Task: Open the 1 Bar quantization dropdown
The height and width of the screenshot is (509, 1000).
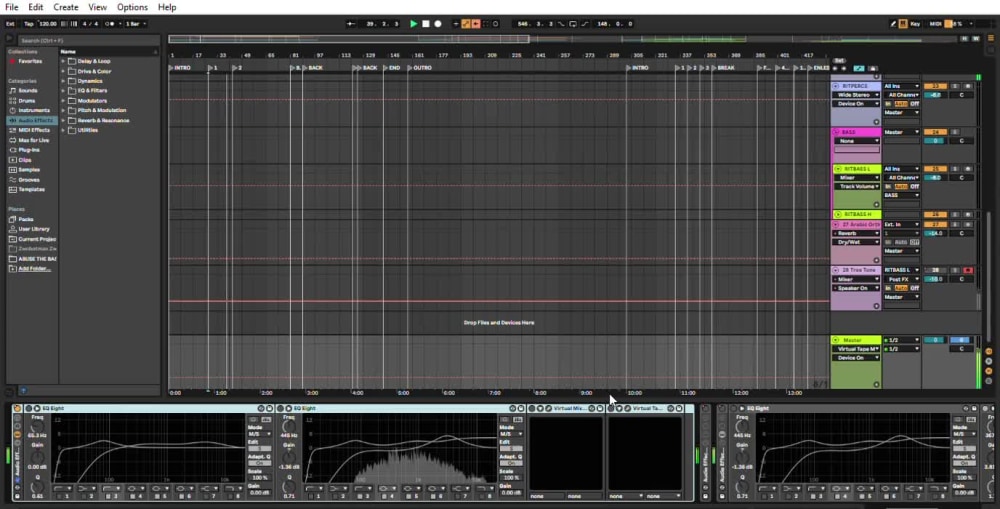Action: [136, 24]
